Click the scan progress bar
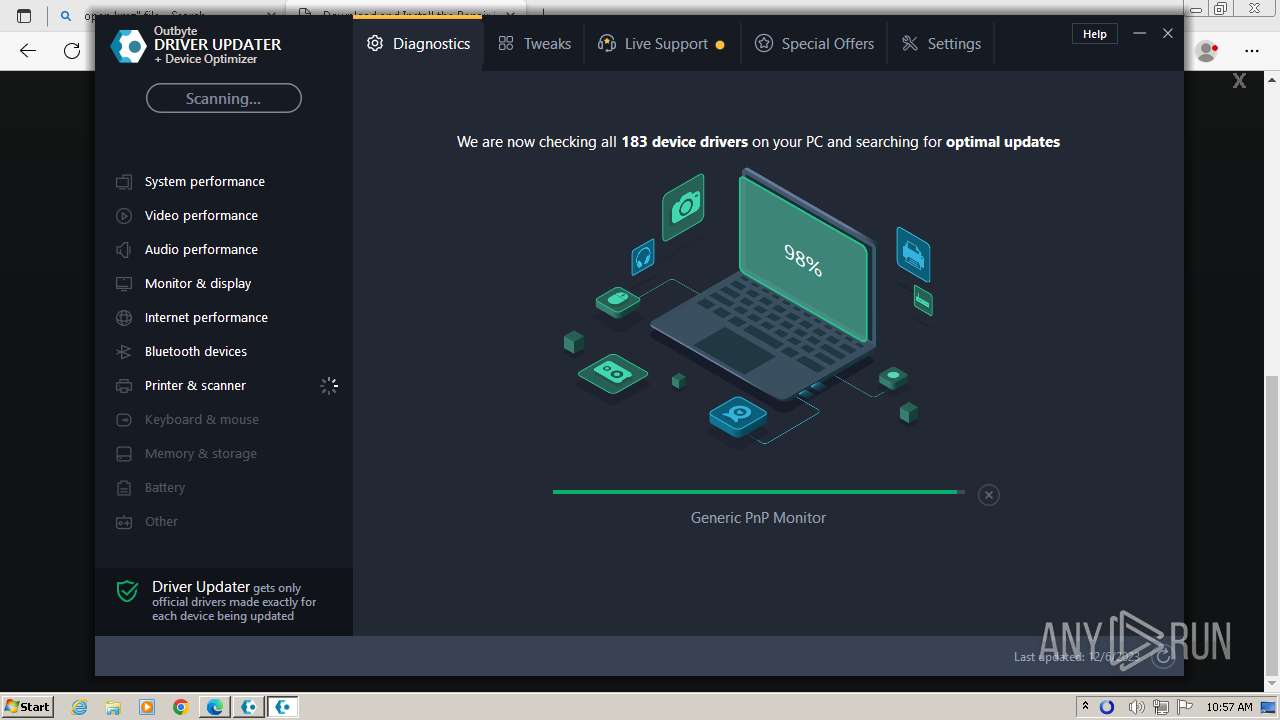 759,492
